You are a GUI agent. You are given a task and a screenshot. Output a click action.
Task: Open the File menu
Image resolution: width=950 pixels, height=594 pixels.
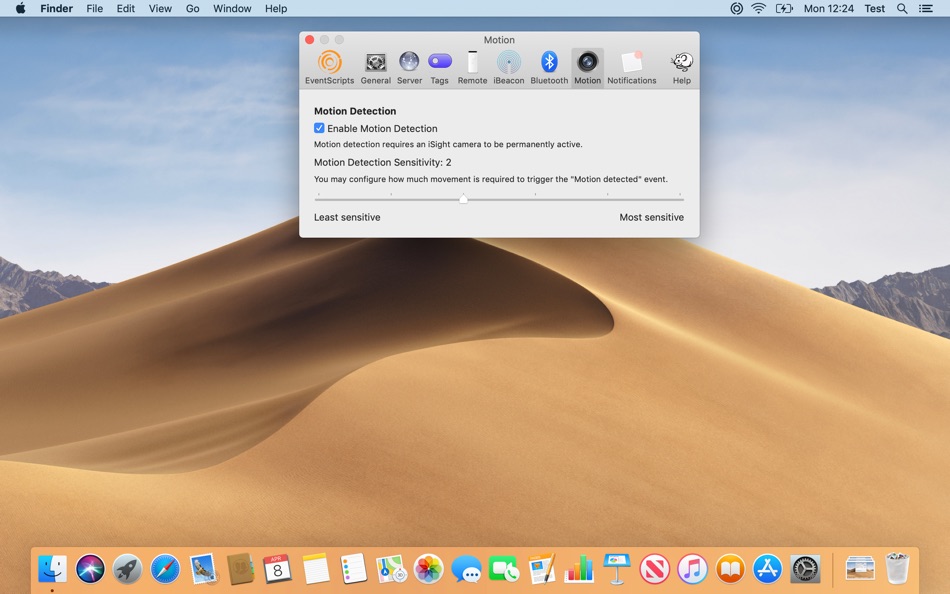pos(95,8)
